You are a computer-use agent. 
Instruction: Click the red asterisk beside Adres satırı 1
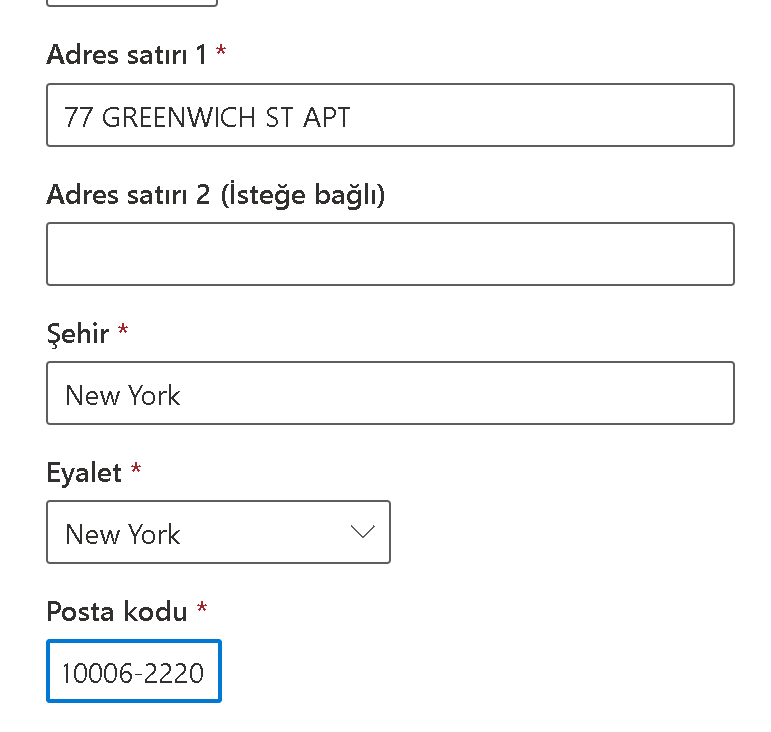point(221,53)
